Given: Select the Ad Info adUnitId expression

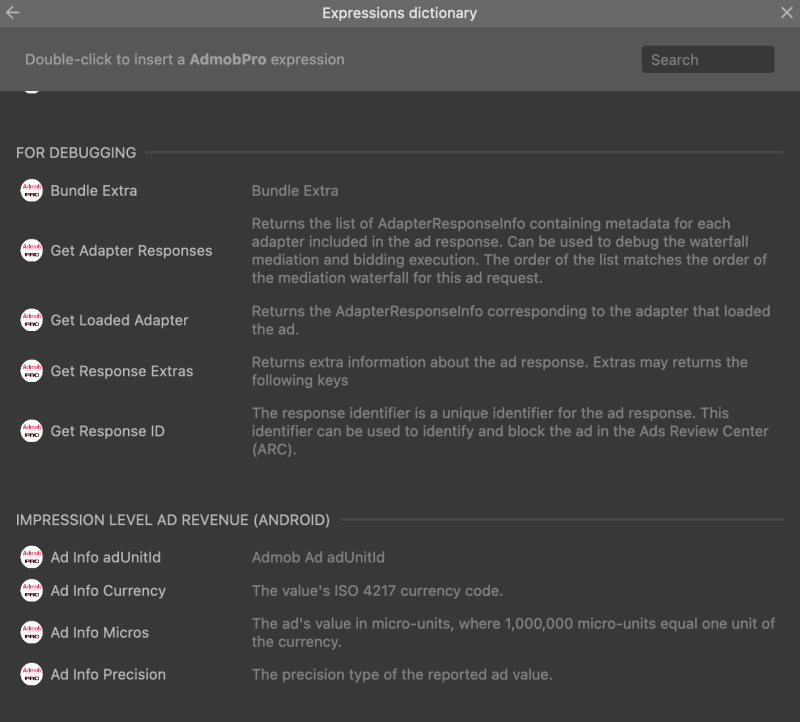Looking at the screenshot, I should click(x=106, y=557).
